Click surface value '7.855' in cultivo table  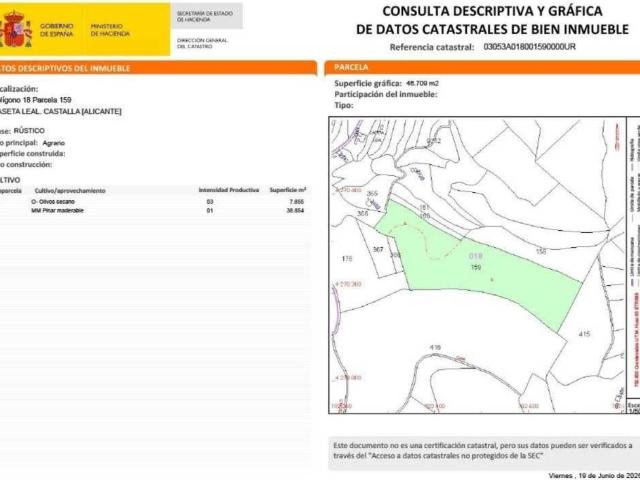click(297, 202)
